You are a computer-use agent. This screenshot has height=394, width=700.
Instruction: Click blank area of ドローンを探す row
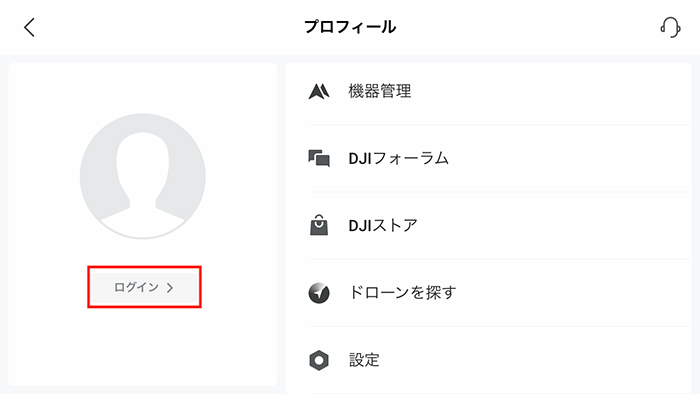click(x=571, y=293)
